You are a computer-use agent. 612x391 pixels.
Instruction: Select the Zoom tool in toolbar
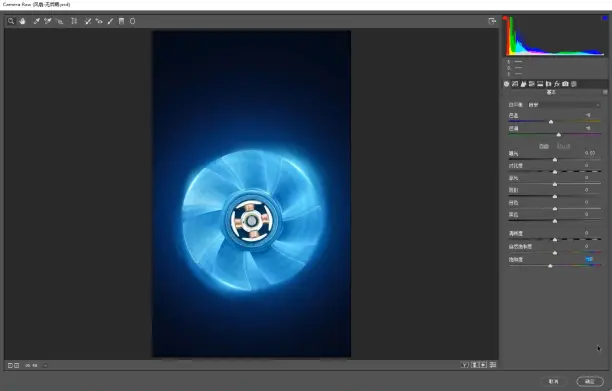click(x=11, y=21)
